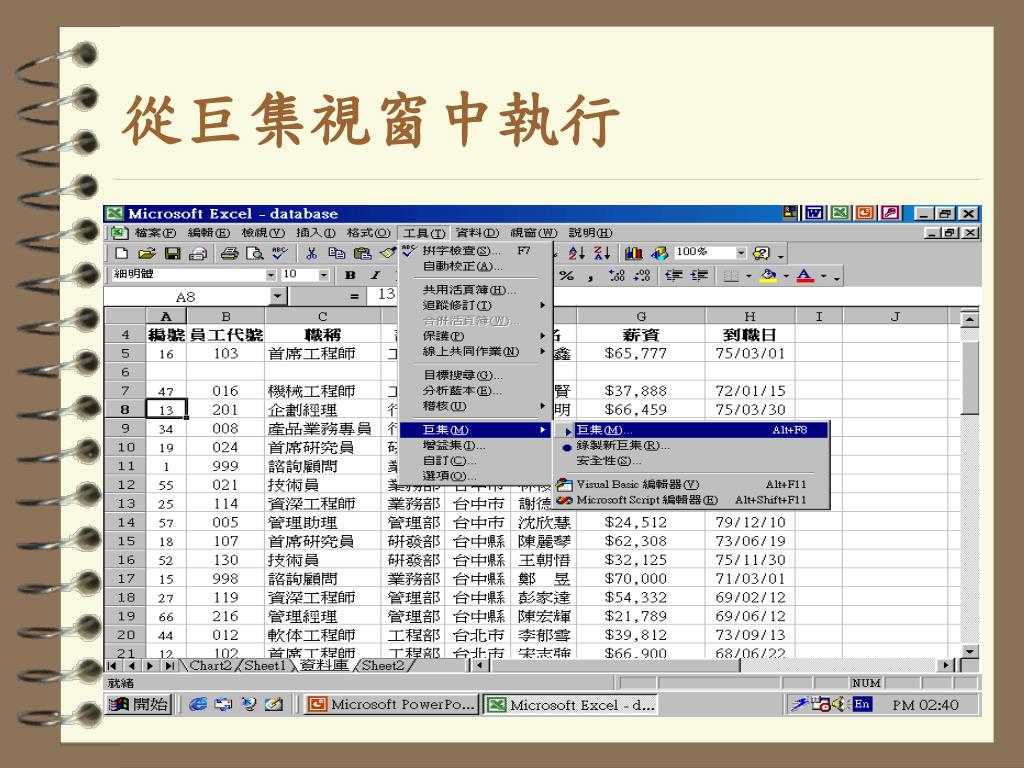The width and height of the screenshot is (1024, 768).
Task: Open the 檔案 menu
Action: click(155, 232)
